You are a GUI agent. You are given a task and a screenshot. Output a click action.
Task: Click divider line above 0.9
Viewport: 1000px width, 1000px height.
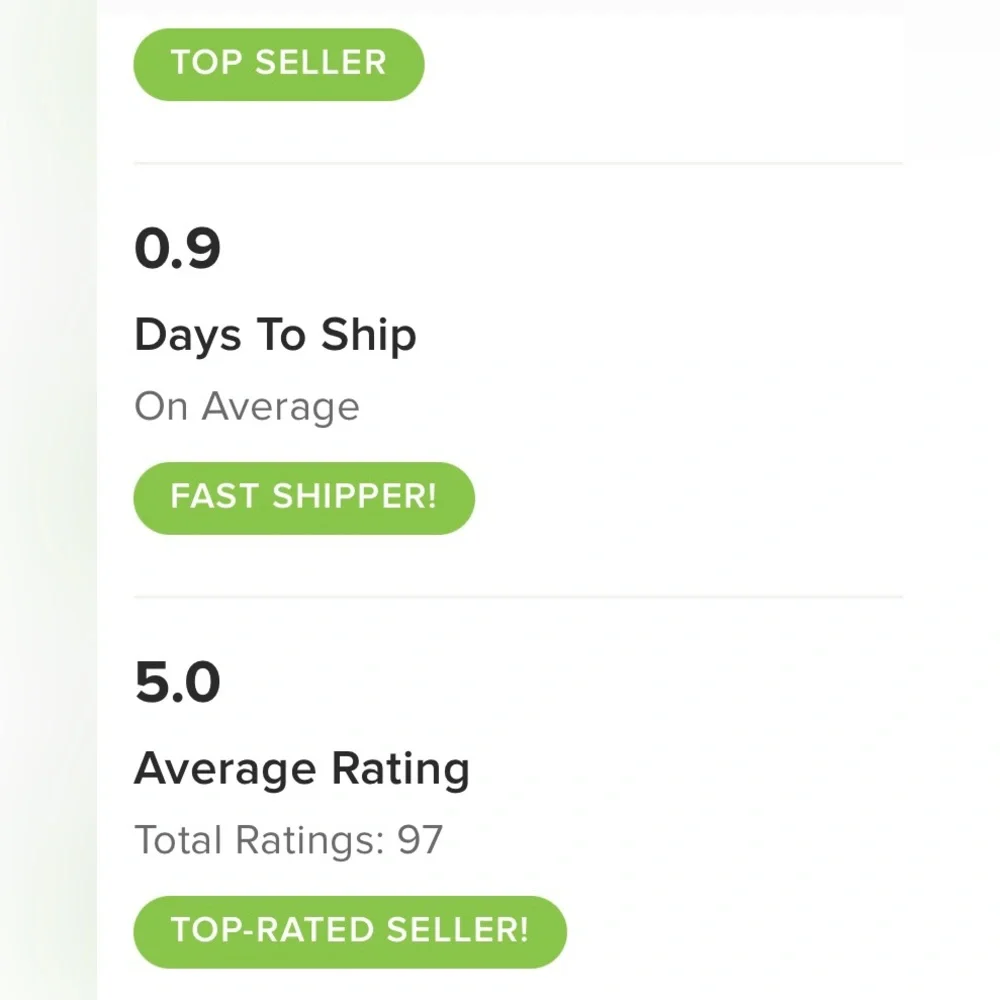pyautogui.click(x=518, y=162)
